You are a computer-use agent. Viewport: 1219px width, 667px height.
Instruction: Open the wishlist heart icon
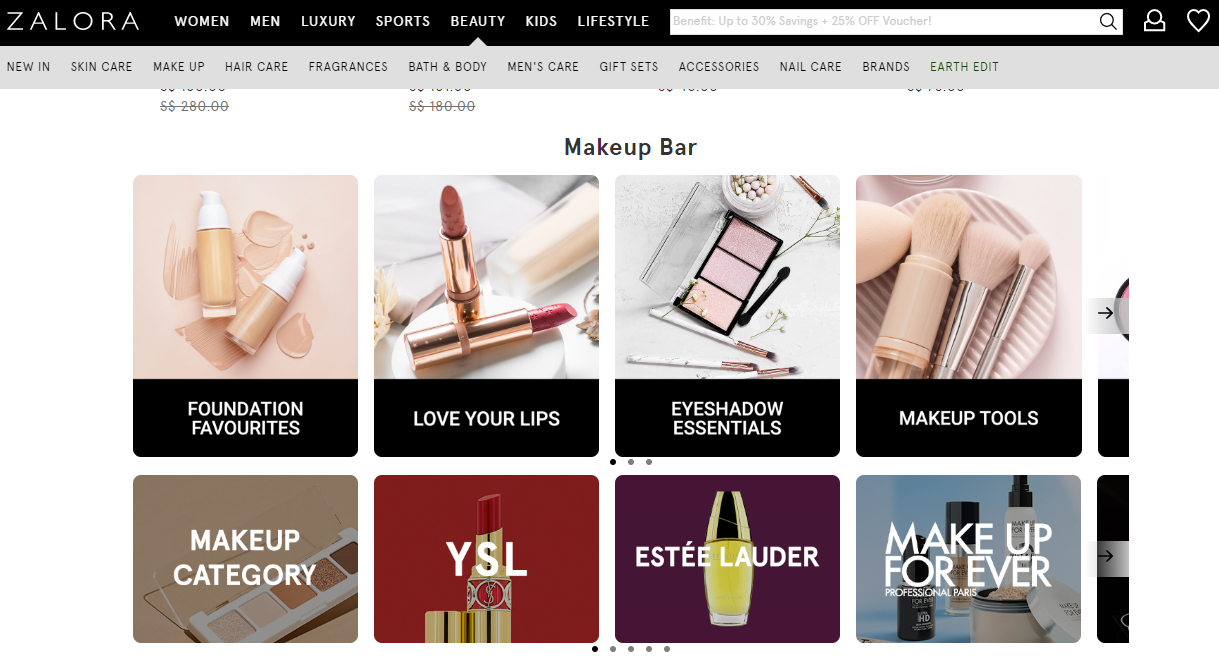[1198, 21]
